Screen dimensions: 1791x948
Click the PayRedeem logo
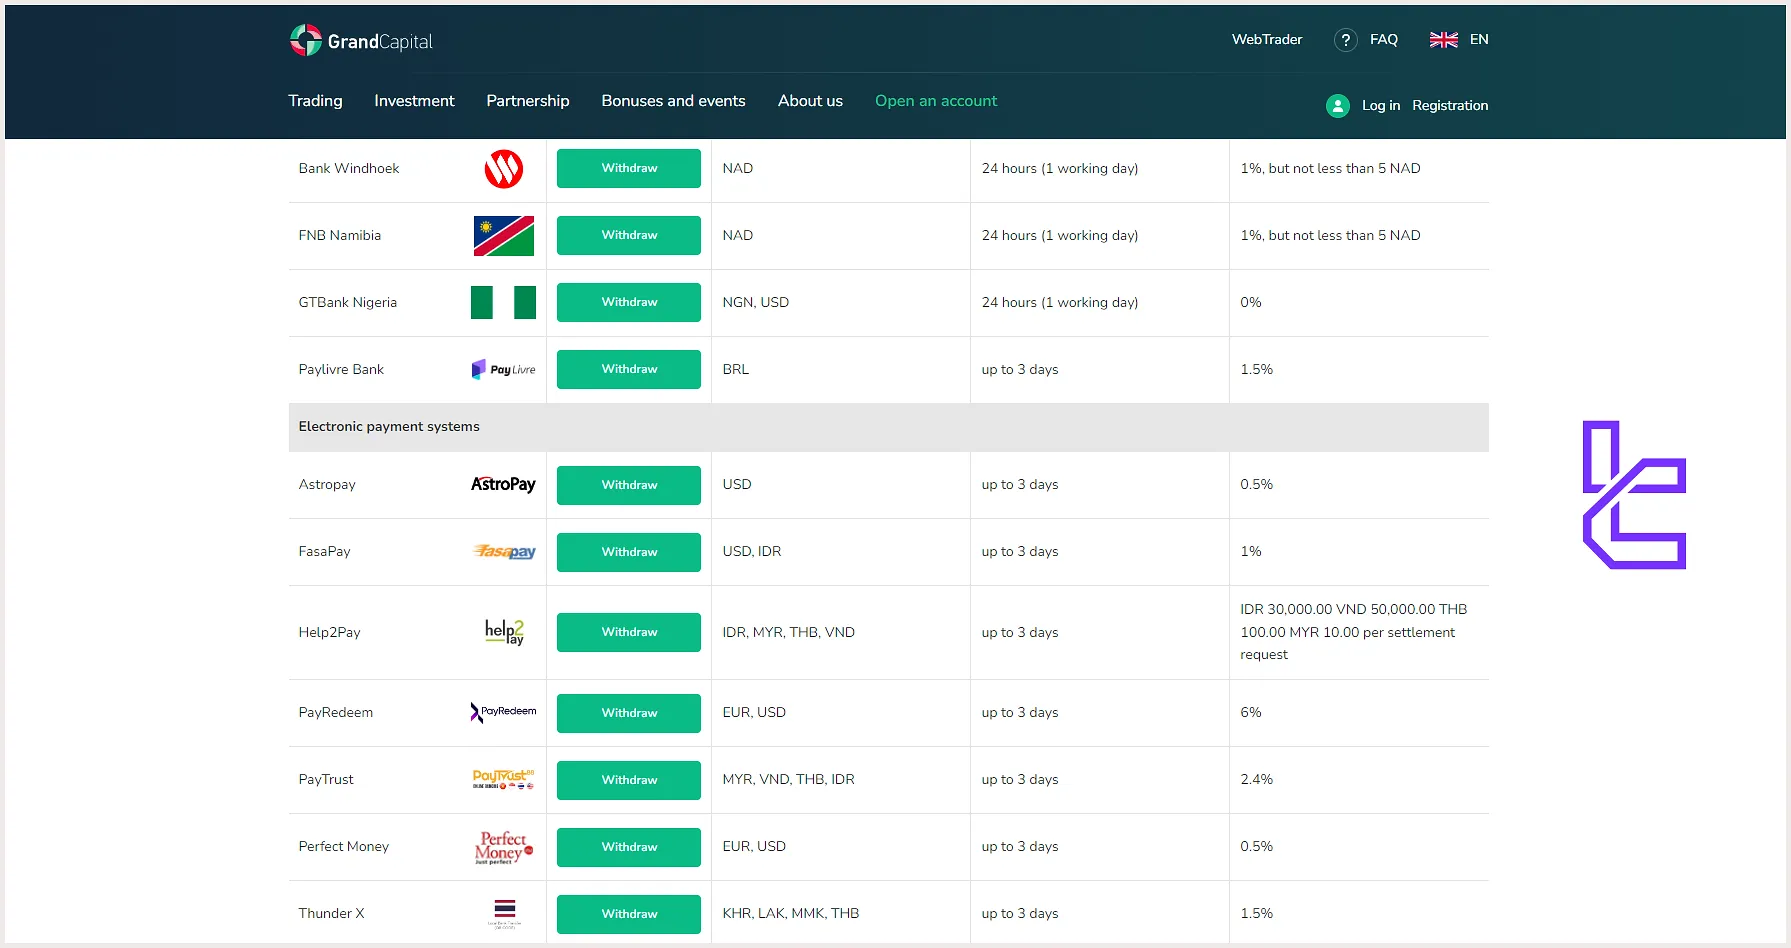[503, 712]
